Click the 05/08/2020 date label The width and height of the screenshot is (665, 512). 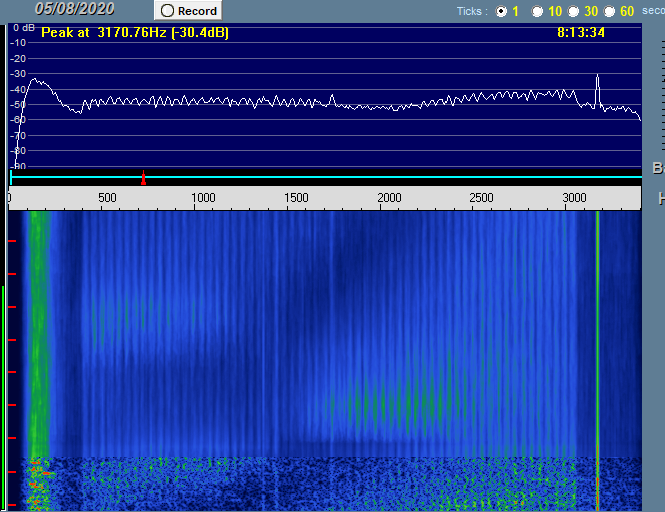74,9
